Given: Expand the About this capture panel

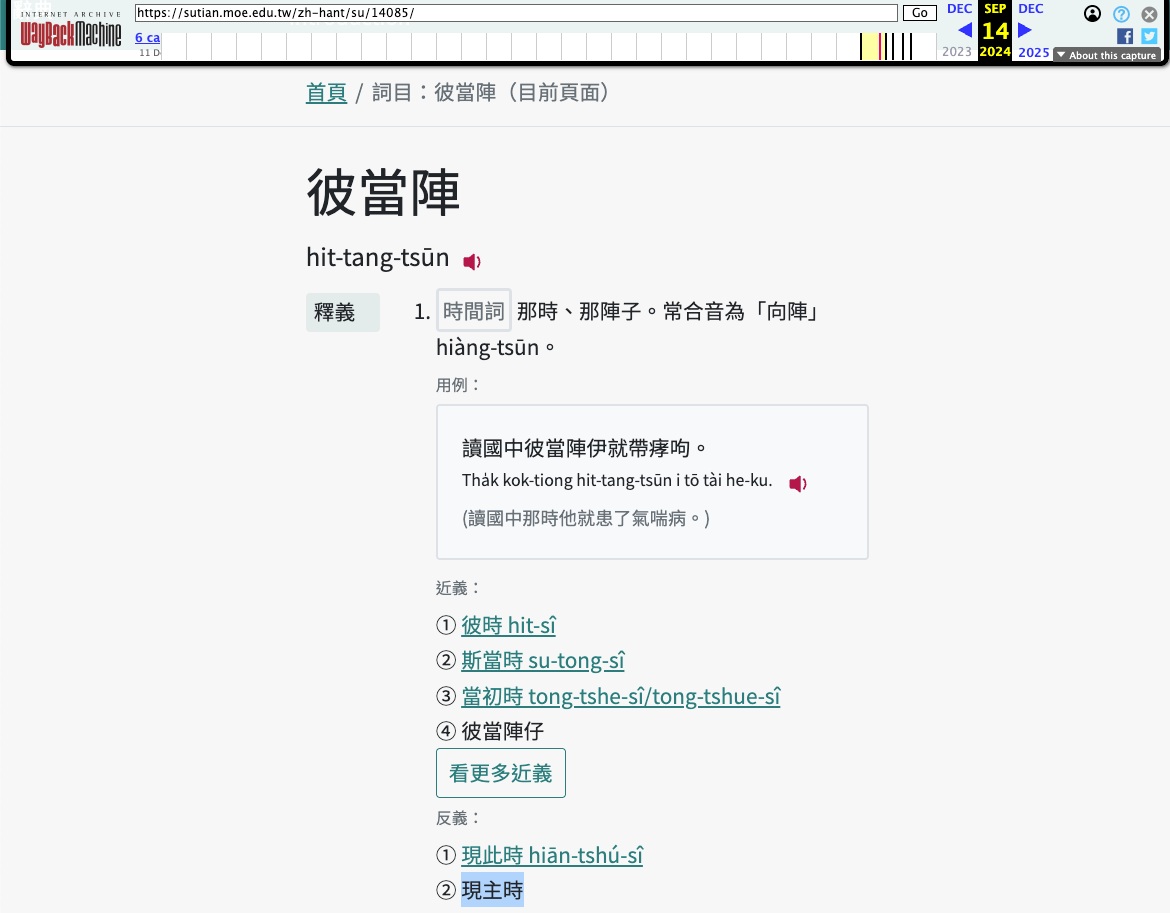Looking at the screenshot, I should (x=1106, y=55).
